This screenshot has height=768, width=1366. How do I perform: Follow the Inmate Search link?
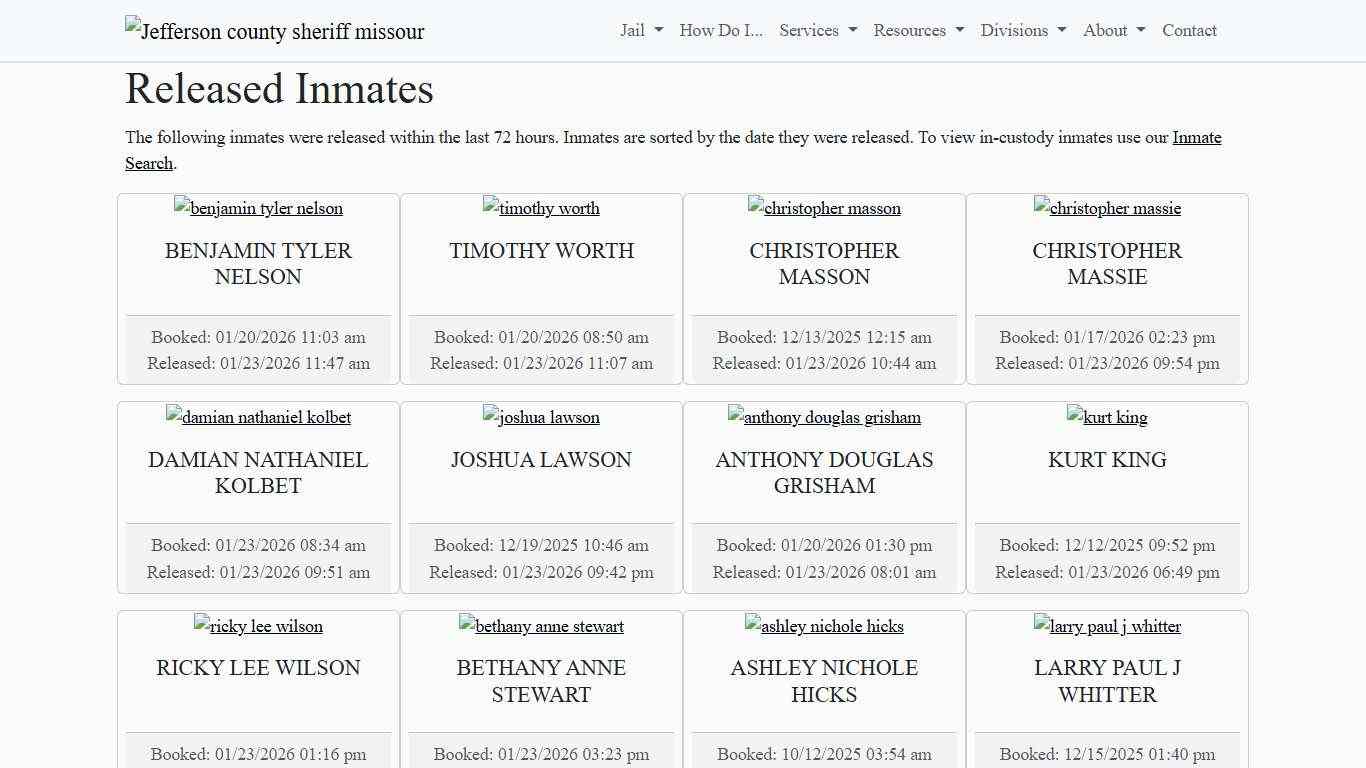pos(1196,138)
